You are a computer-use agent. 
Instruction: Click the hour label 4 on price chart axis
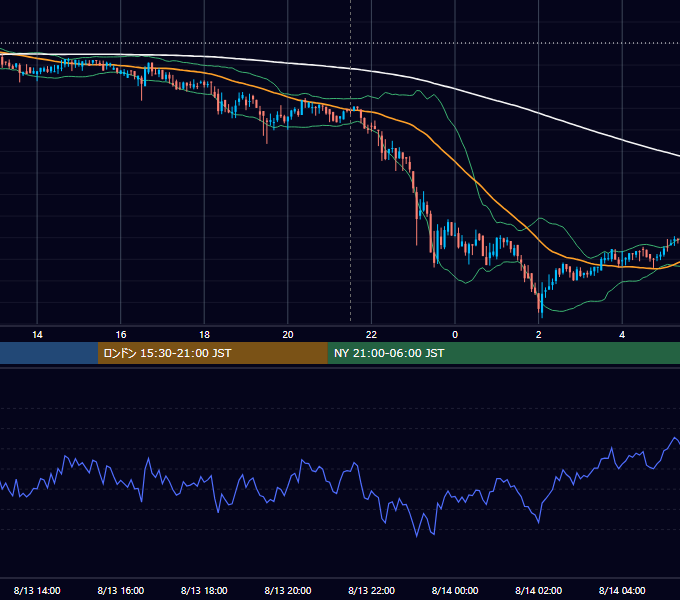tap(622, 335)
